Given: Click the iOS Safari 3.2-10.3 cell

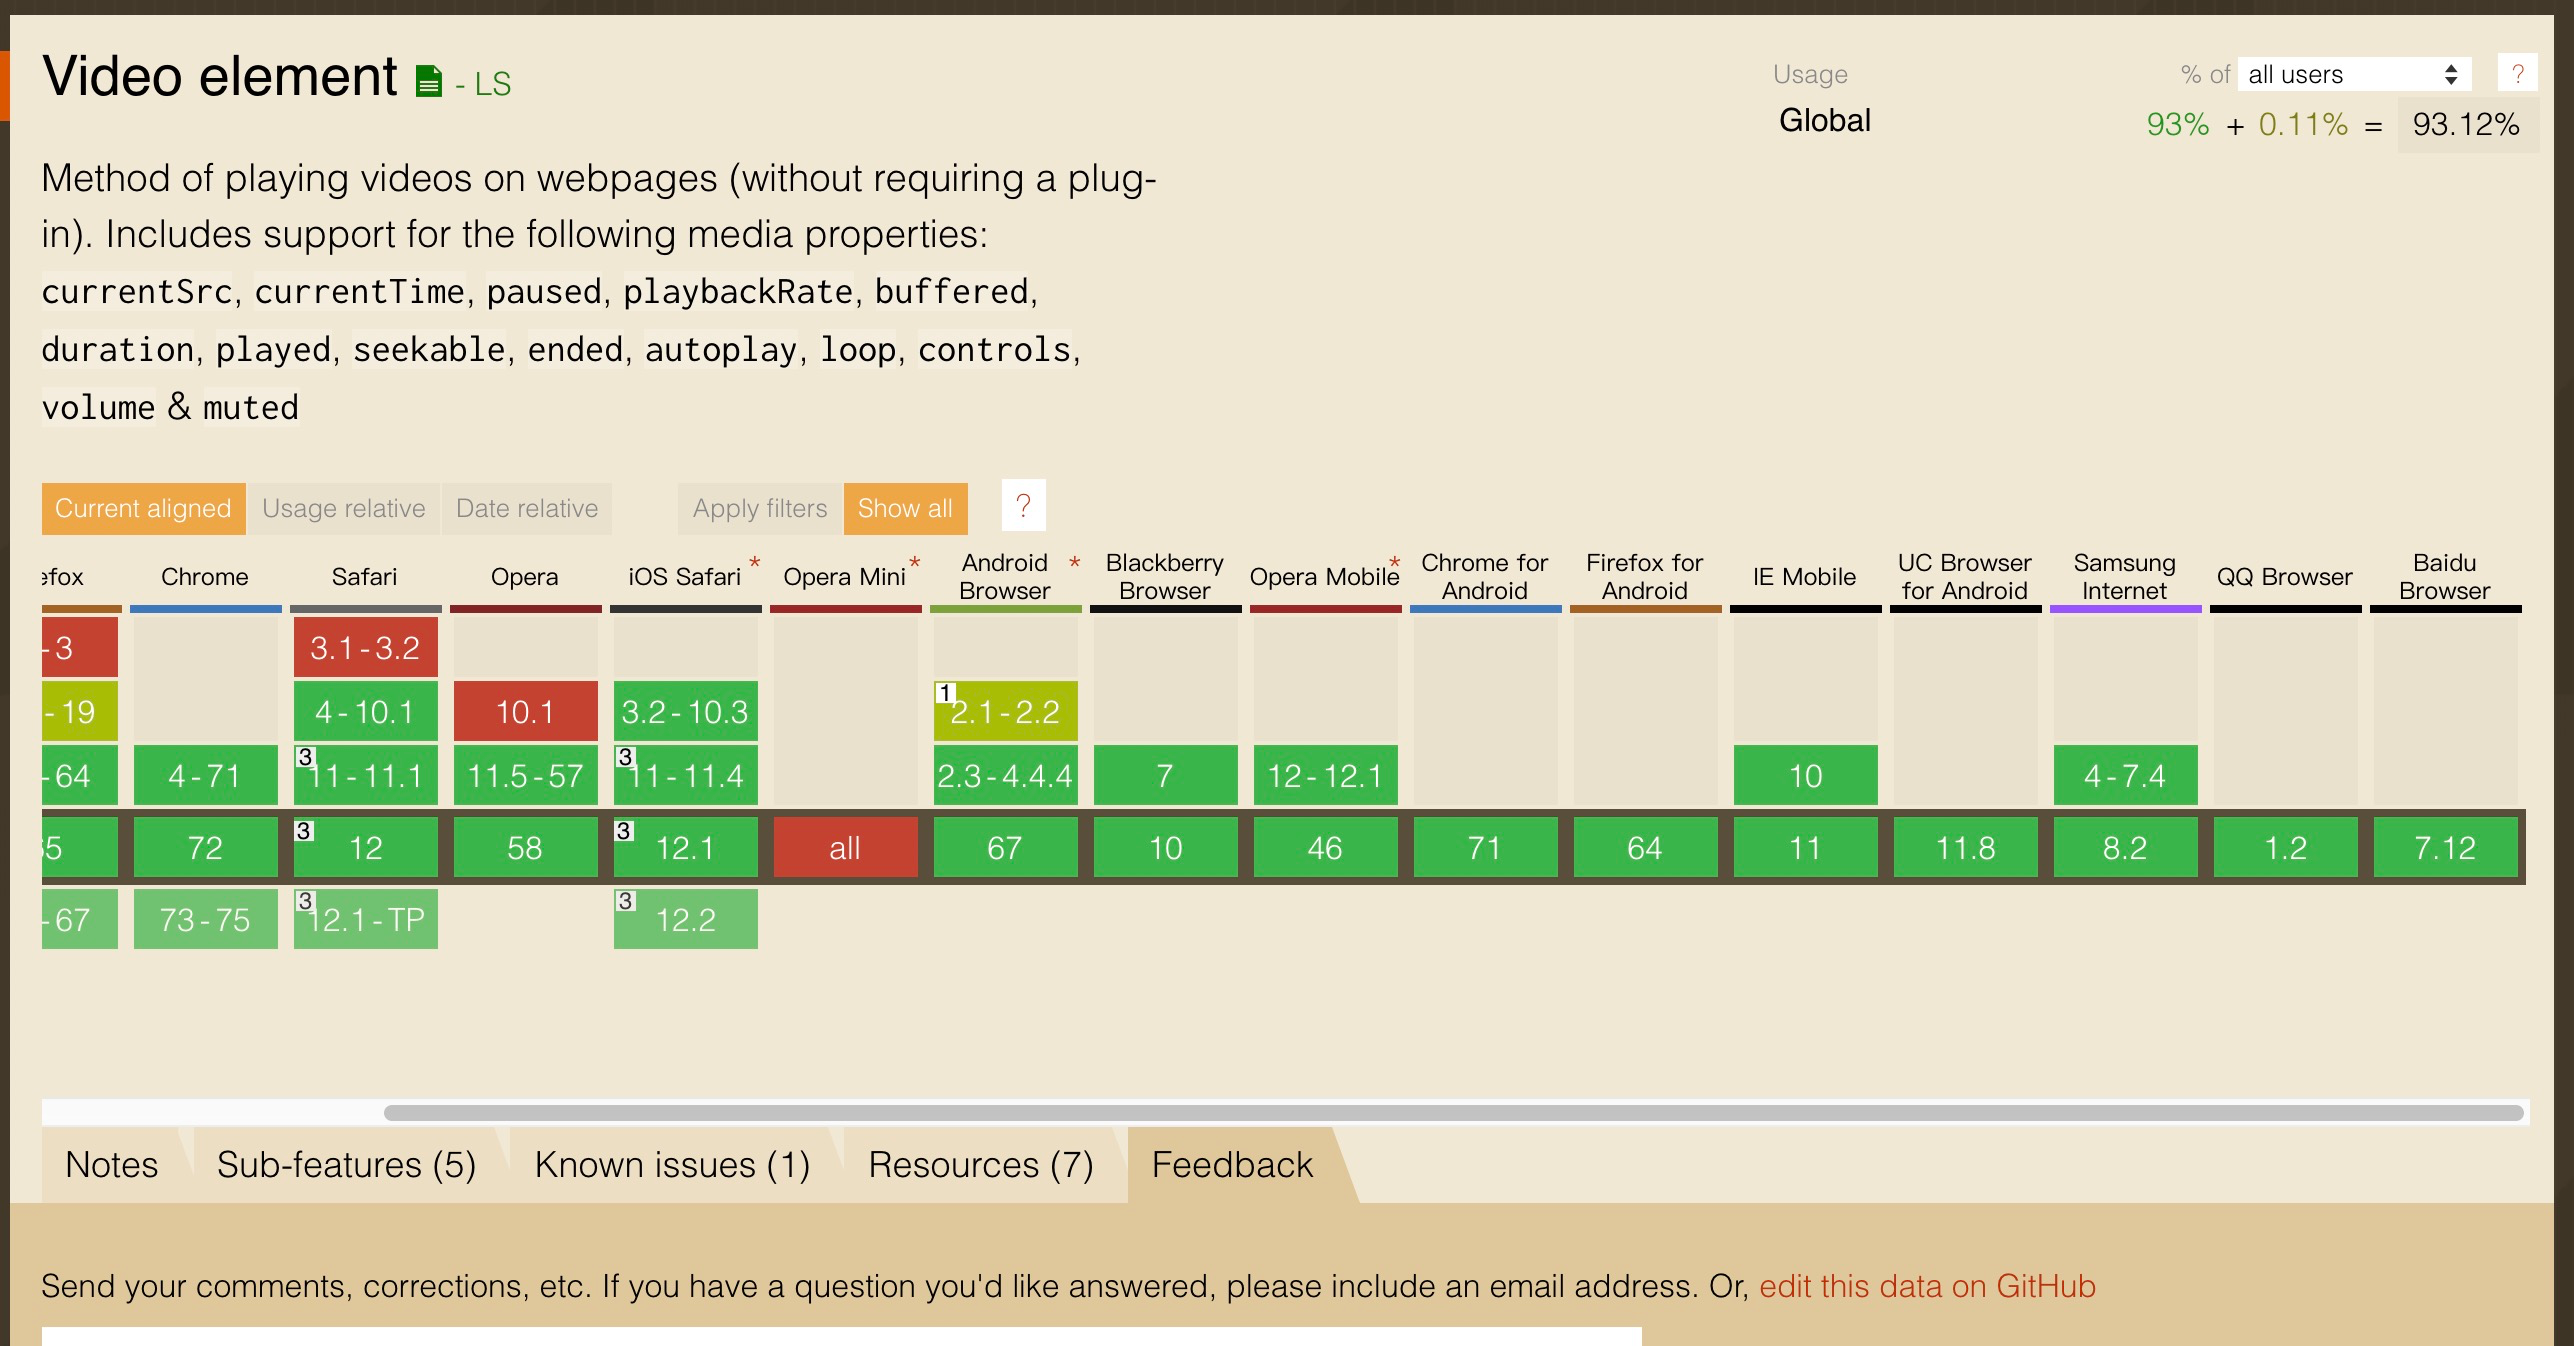Looking at the screenshot, I should tap(686, 711).
